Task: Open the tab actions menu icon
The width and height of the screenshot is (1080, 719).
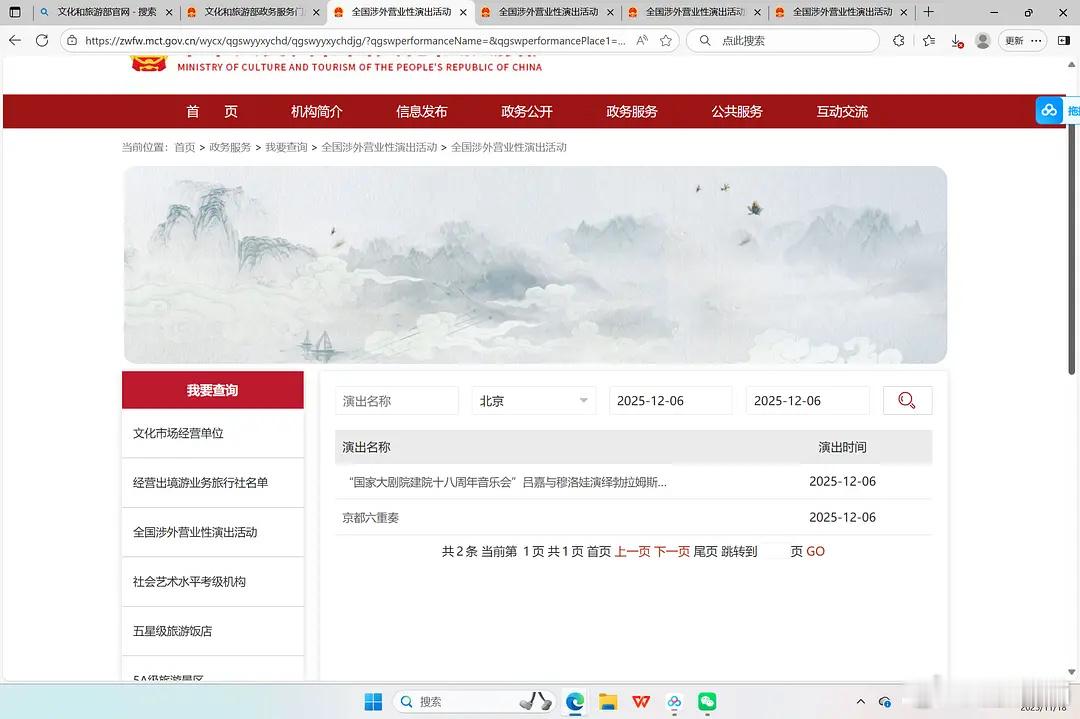Action: [x=14, y=12]
